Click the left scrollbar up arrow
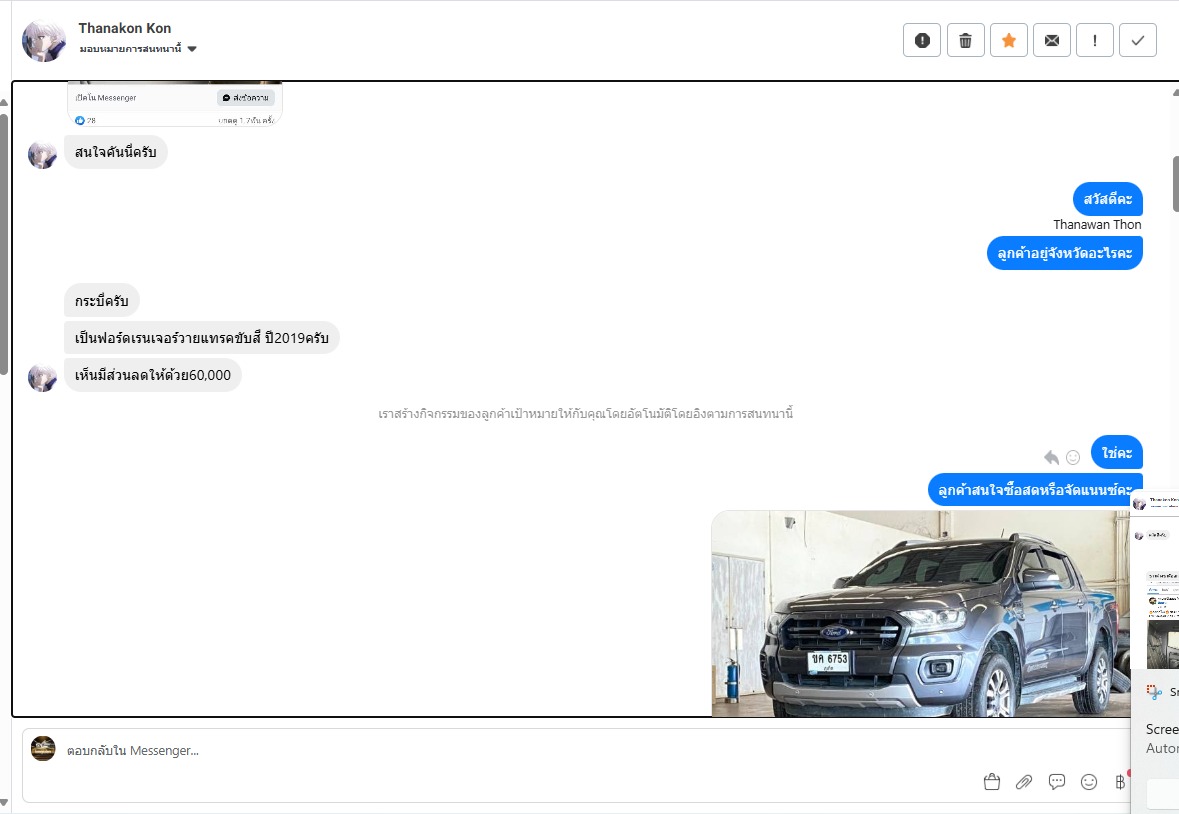This screenshot has height=814, width=1179. 4,102
